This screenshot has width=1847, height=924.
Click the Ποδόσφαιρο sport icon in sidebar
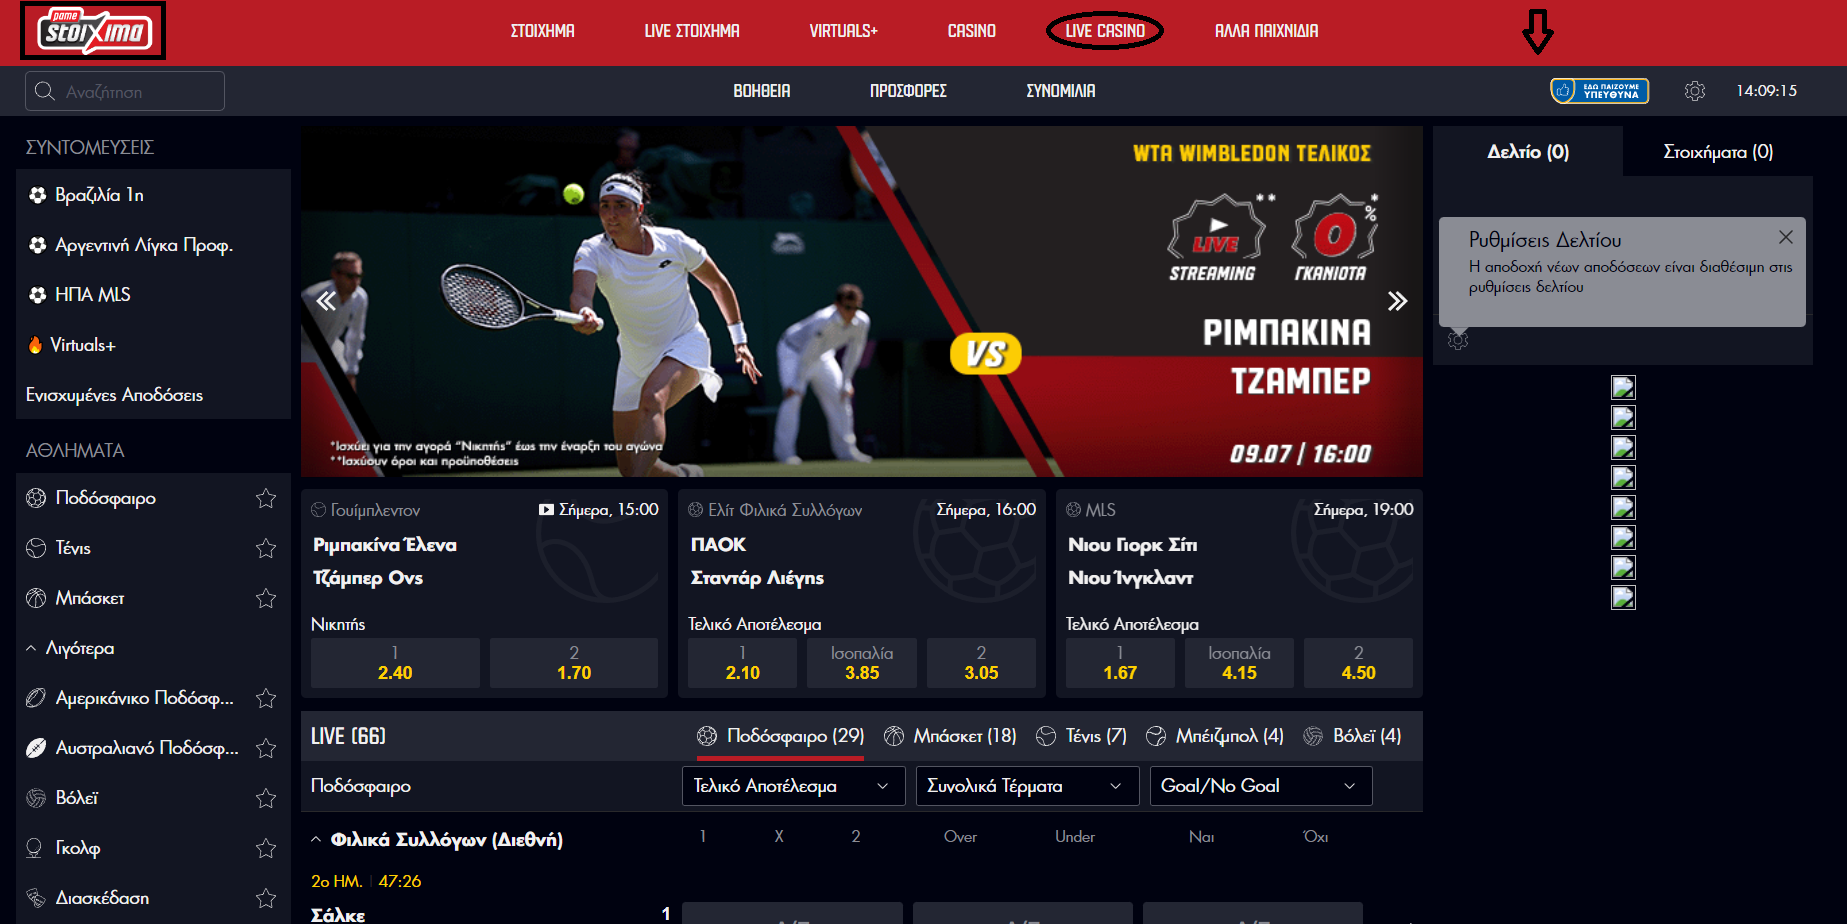(36, 498)
